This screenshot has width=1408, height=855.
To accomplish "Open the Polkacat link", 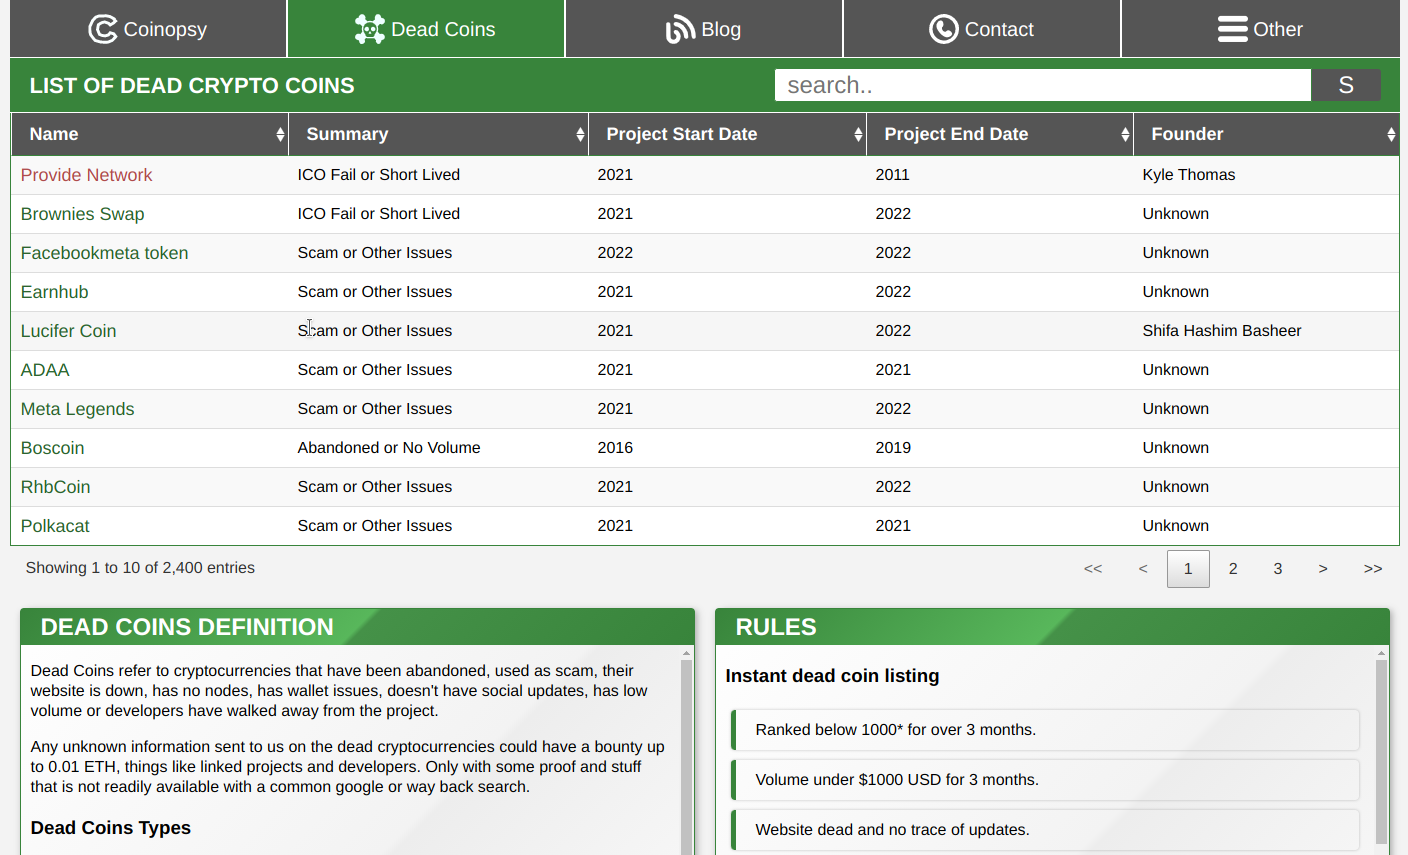I will click(x=55, y=526).
